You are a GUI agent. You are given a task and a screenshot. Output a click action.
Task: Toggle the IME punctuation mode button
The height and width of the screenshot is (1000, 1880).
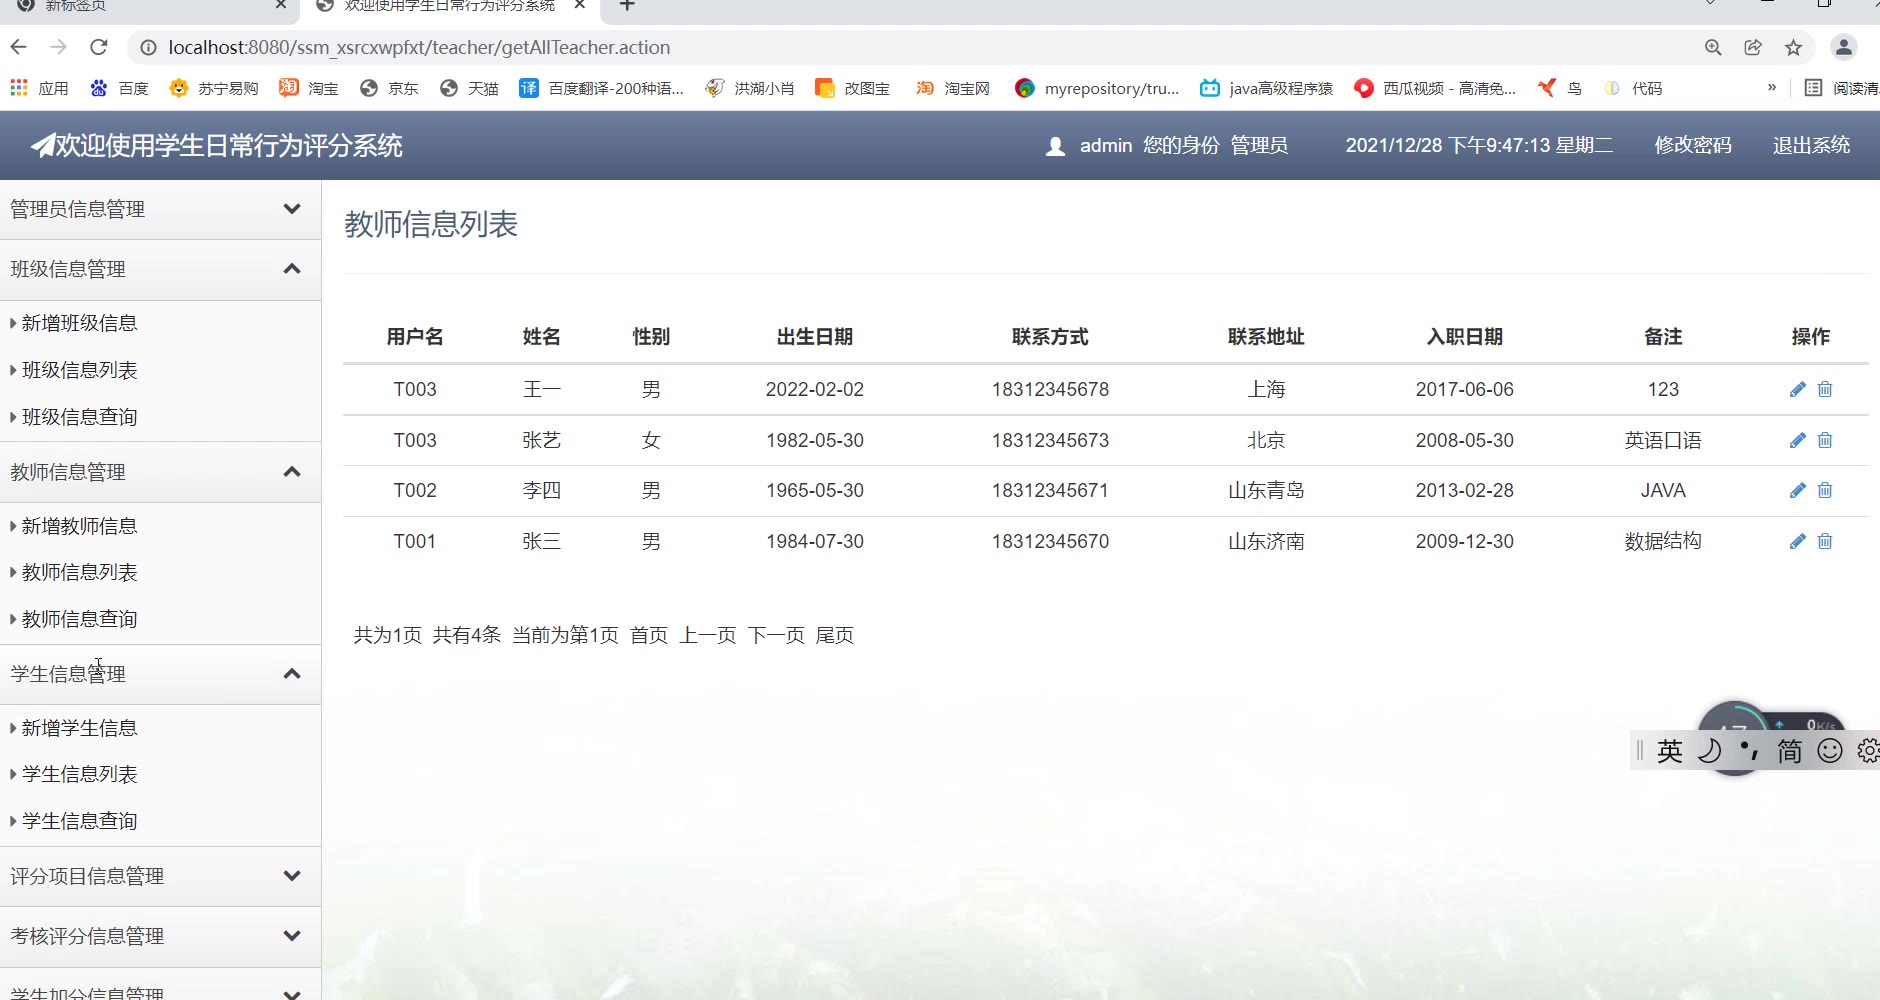(x=1749, y=750)
